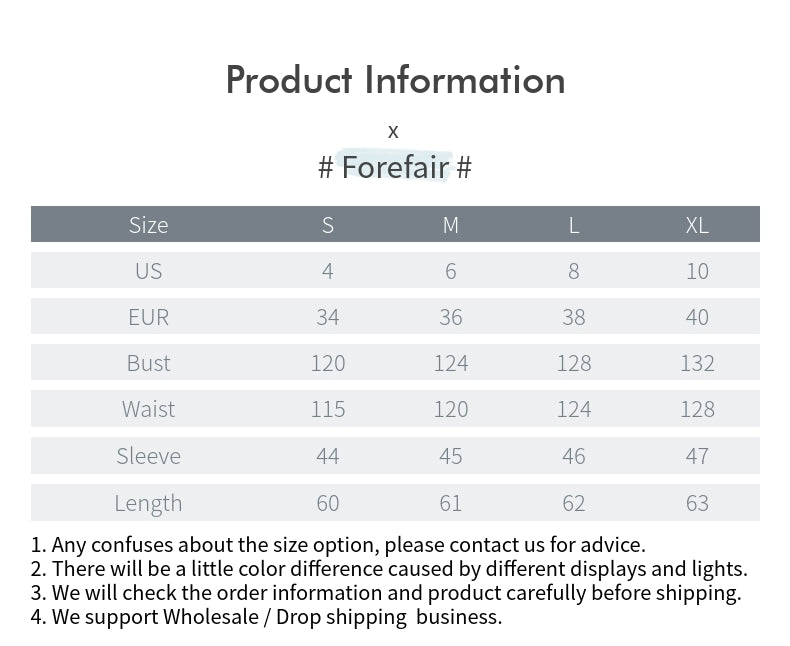Click Length value 63 for XL
Viewport: 790px width, 646px height.
pos(697,502)
